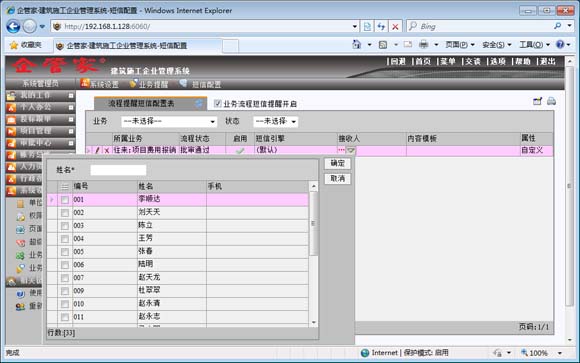Click the browser back arrow button

click(13, 26)
